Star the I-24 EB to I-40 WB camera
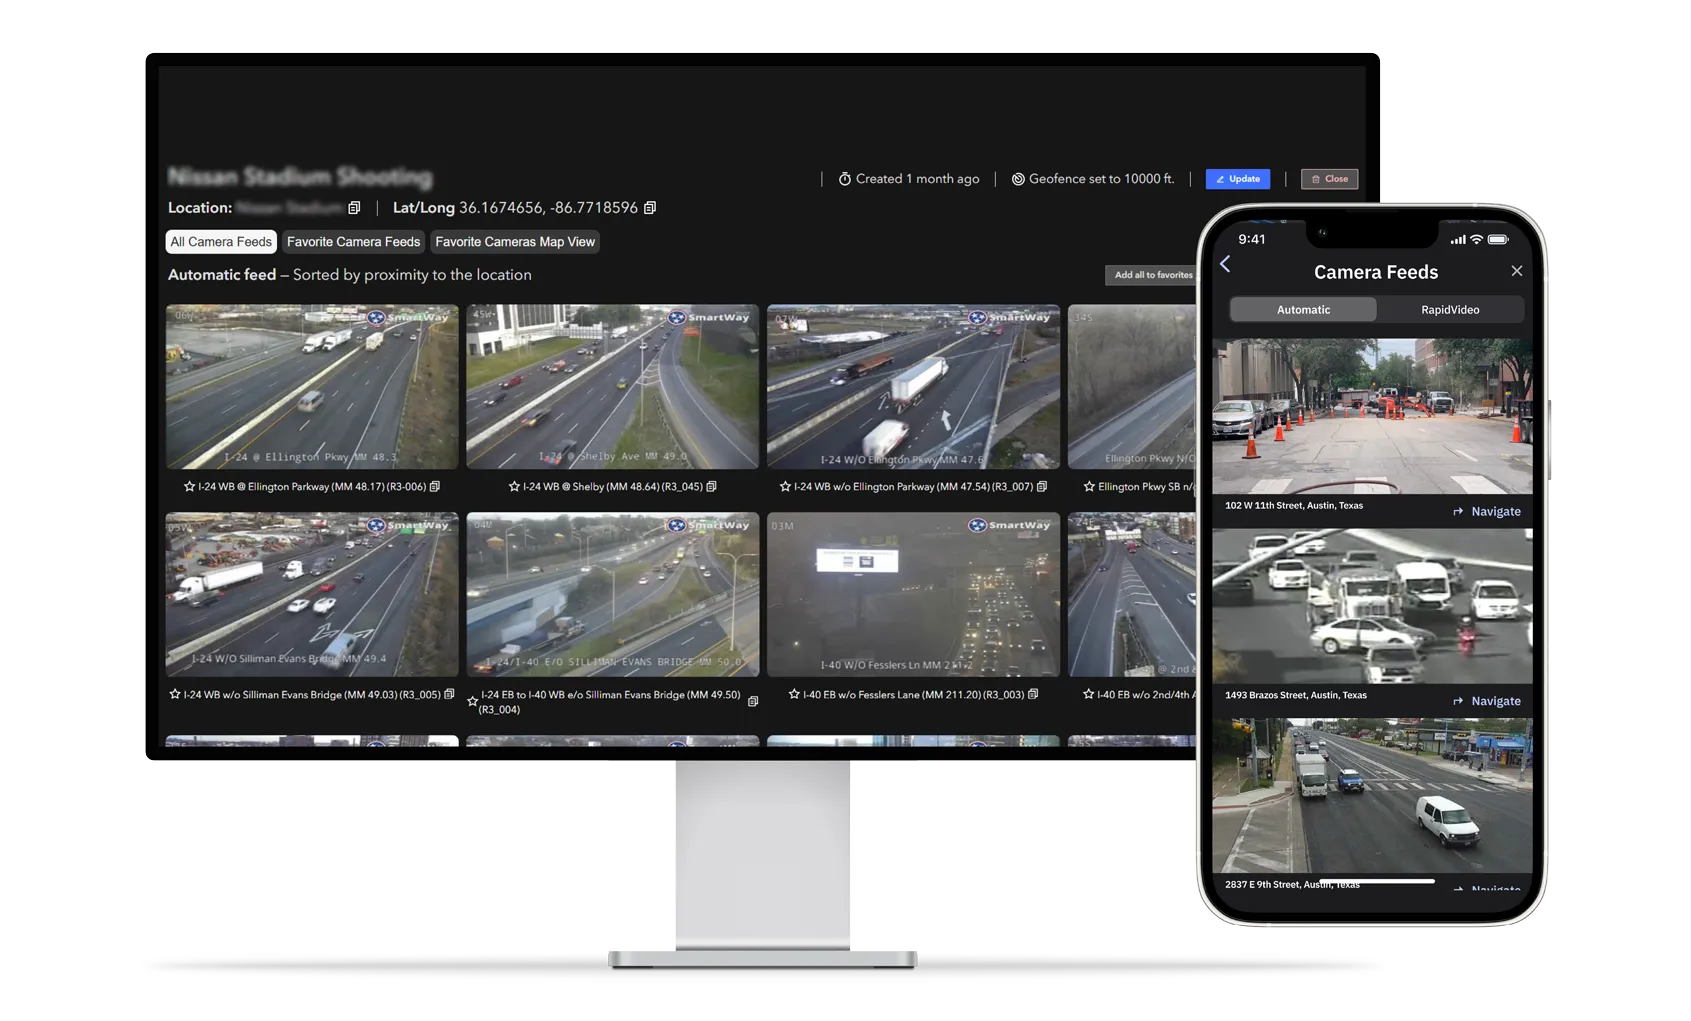 click(472, 702)
